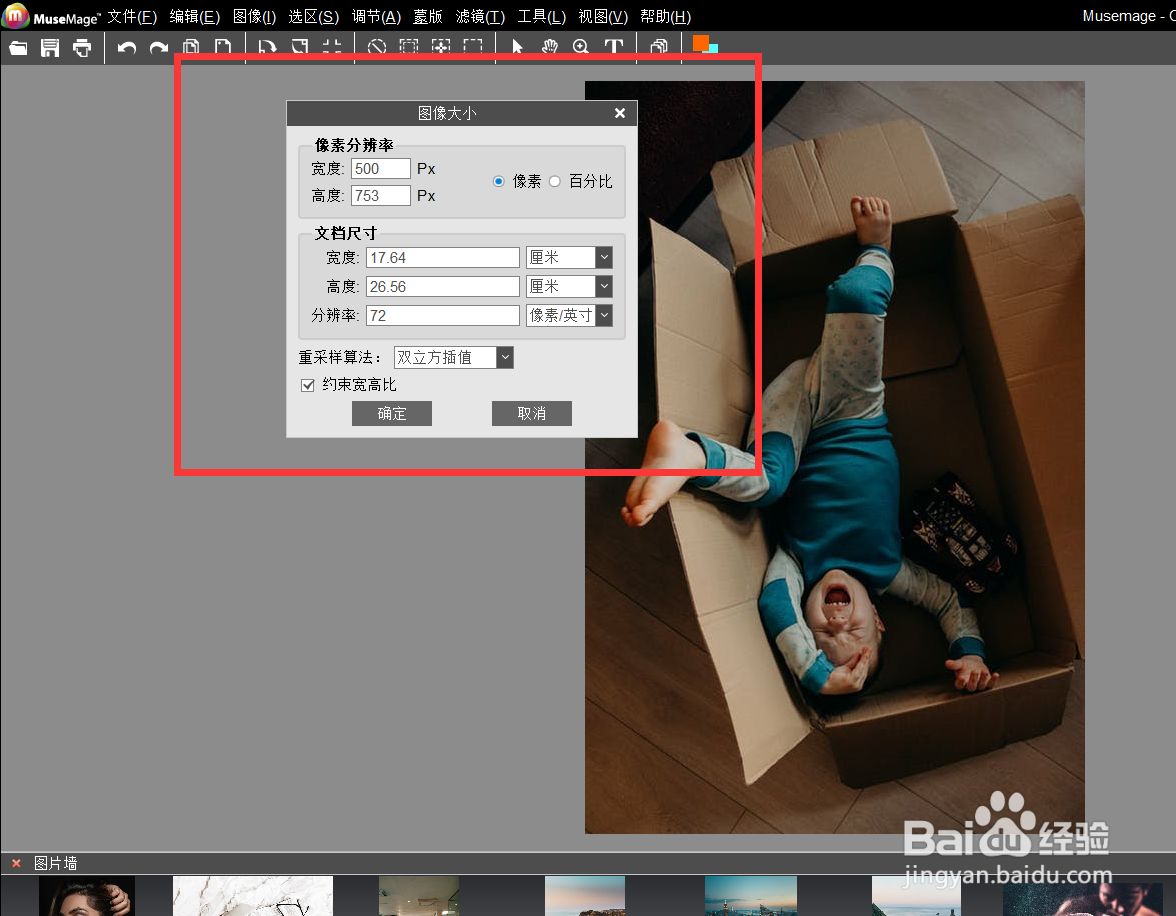The width and height of the screenshot is (1176, 916).
Task: Click the deselect circle-slash icon
Action: click(x=377, y=47)
